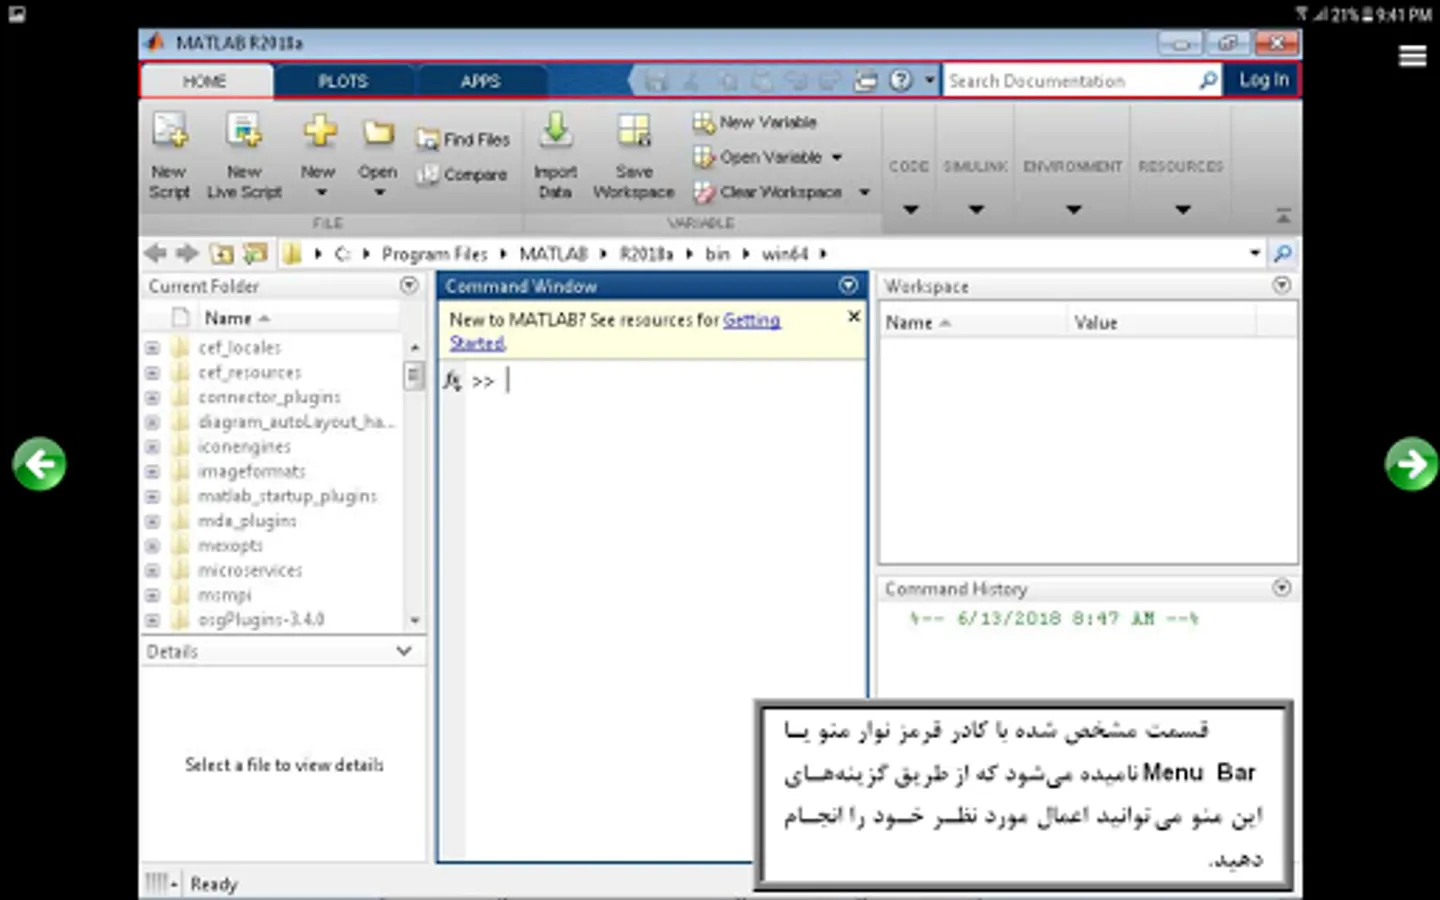Open the Compare tool
Viewport: 1440px width, 900px height.
click(462, 175)
